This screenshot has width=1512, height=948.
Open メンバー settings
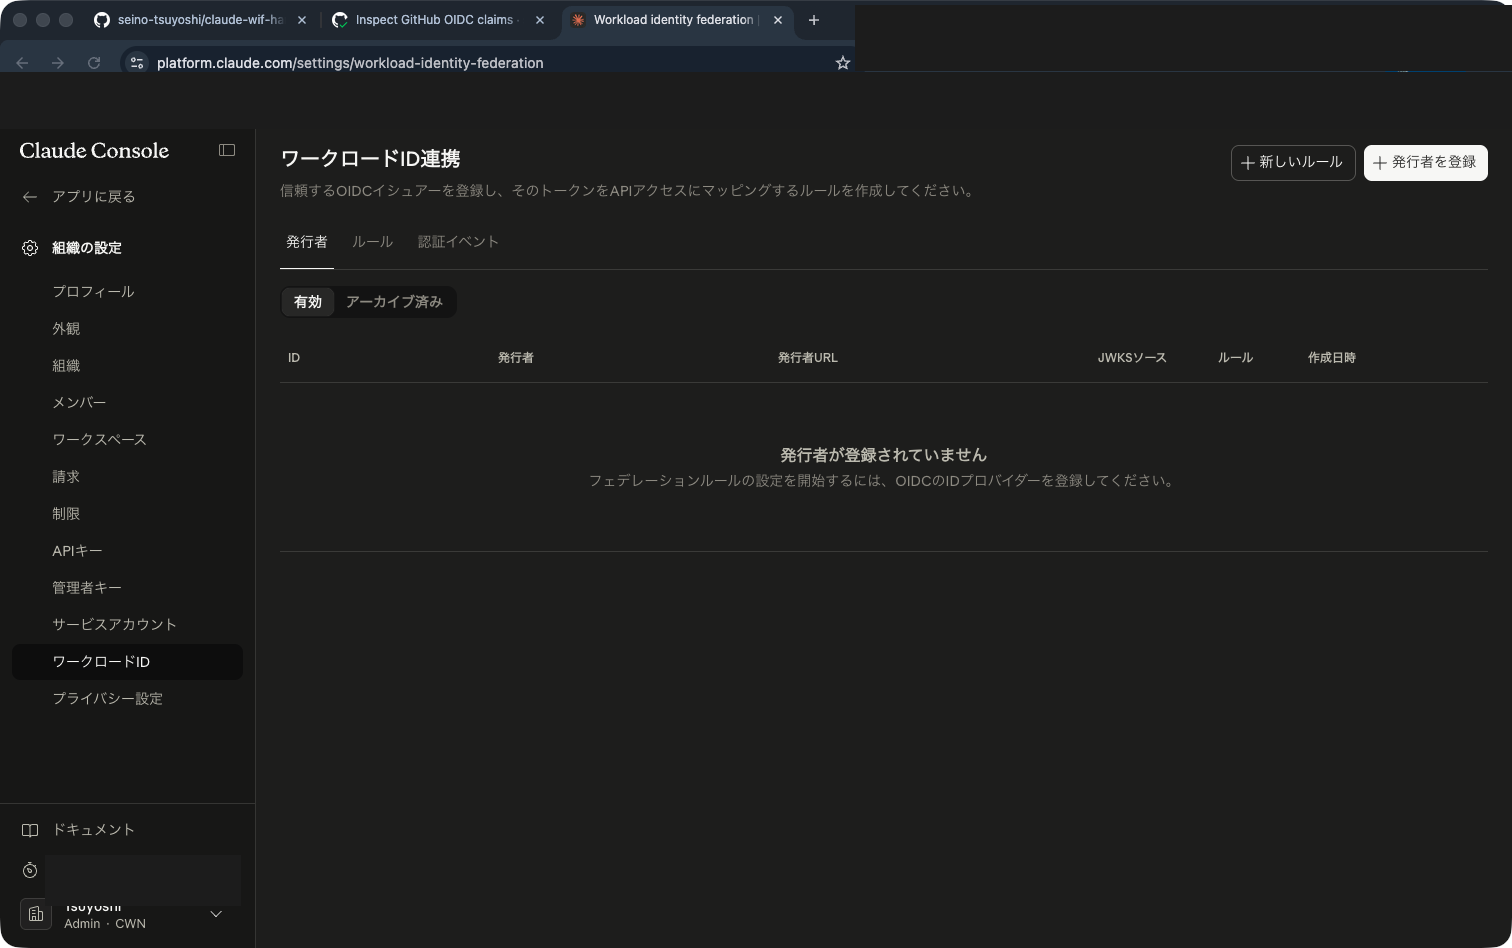79,403
